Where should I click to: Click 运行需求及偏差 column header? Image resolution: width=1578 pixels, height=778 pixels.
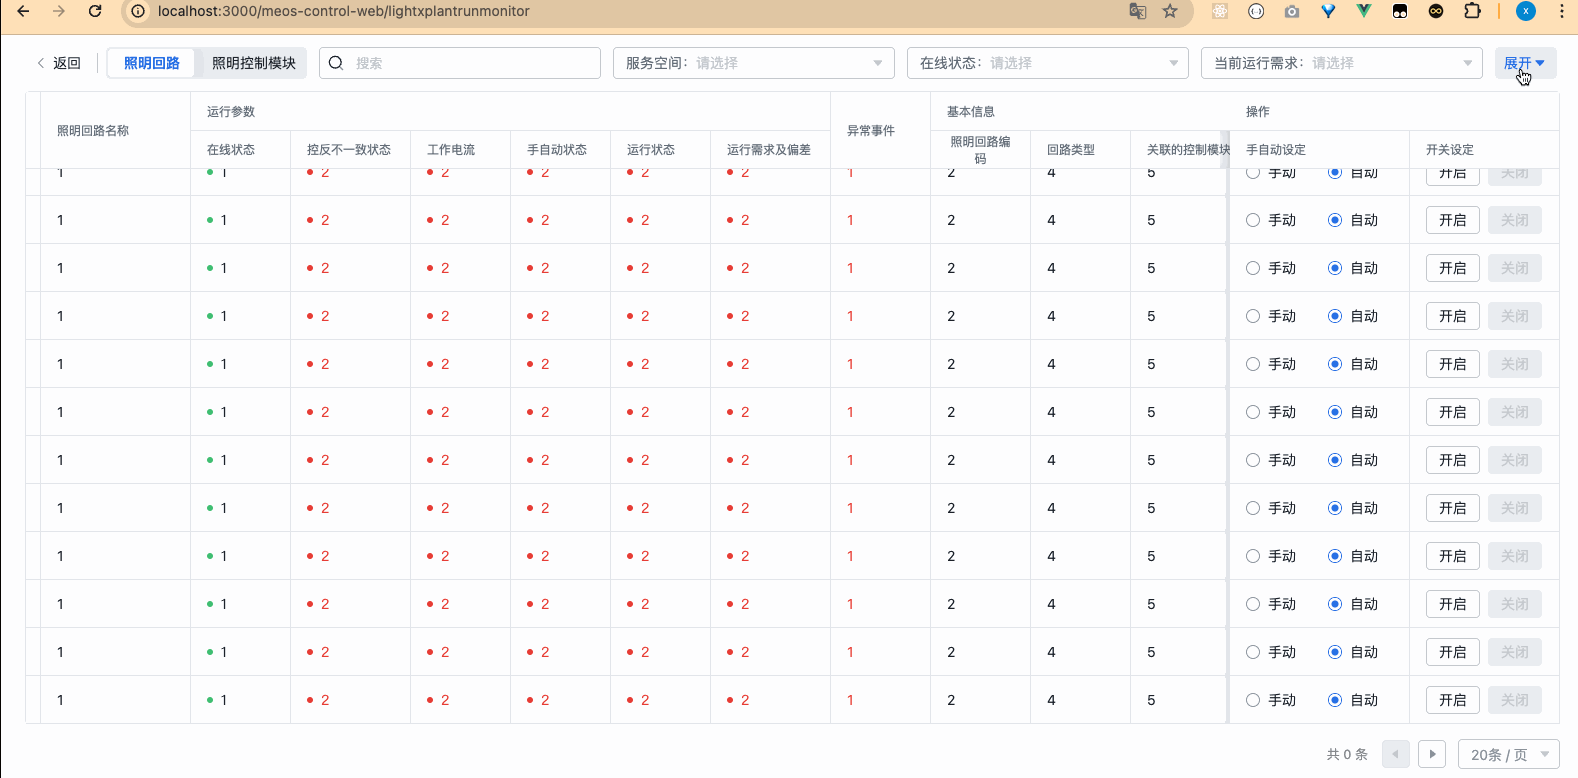click(x=769, y=149)
